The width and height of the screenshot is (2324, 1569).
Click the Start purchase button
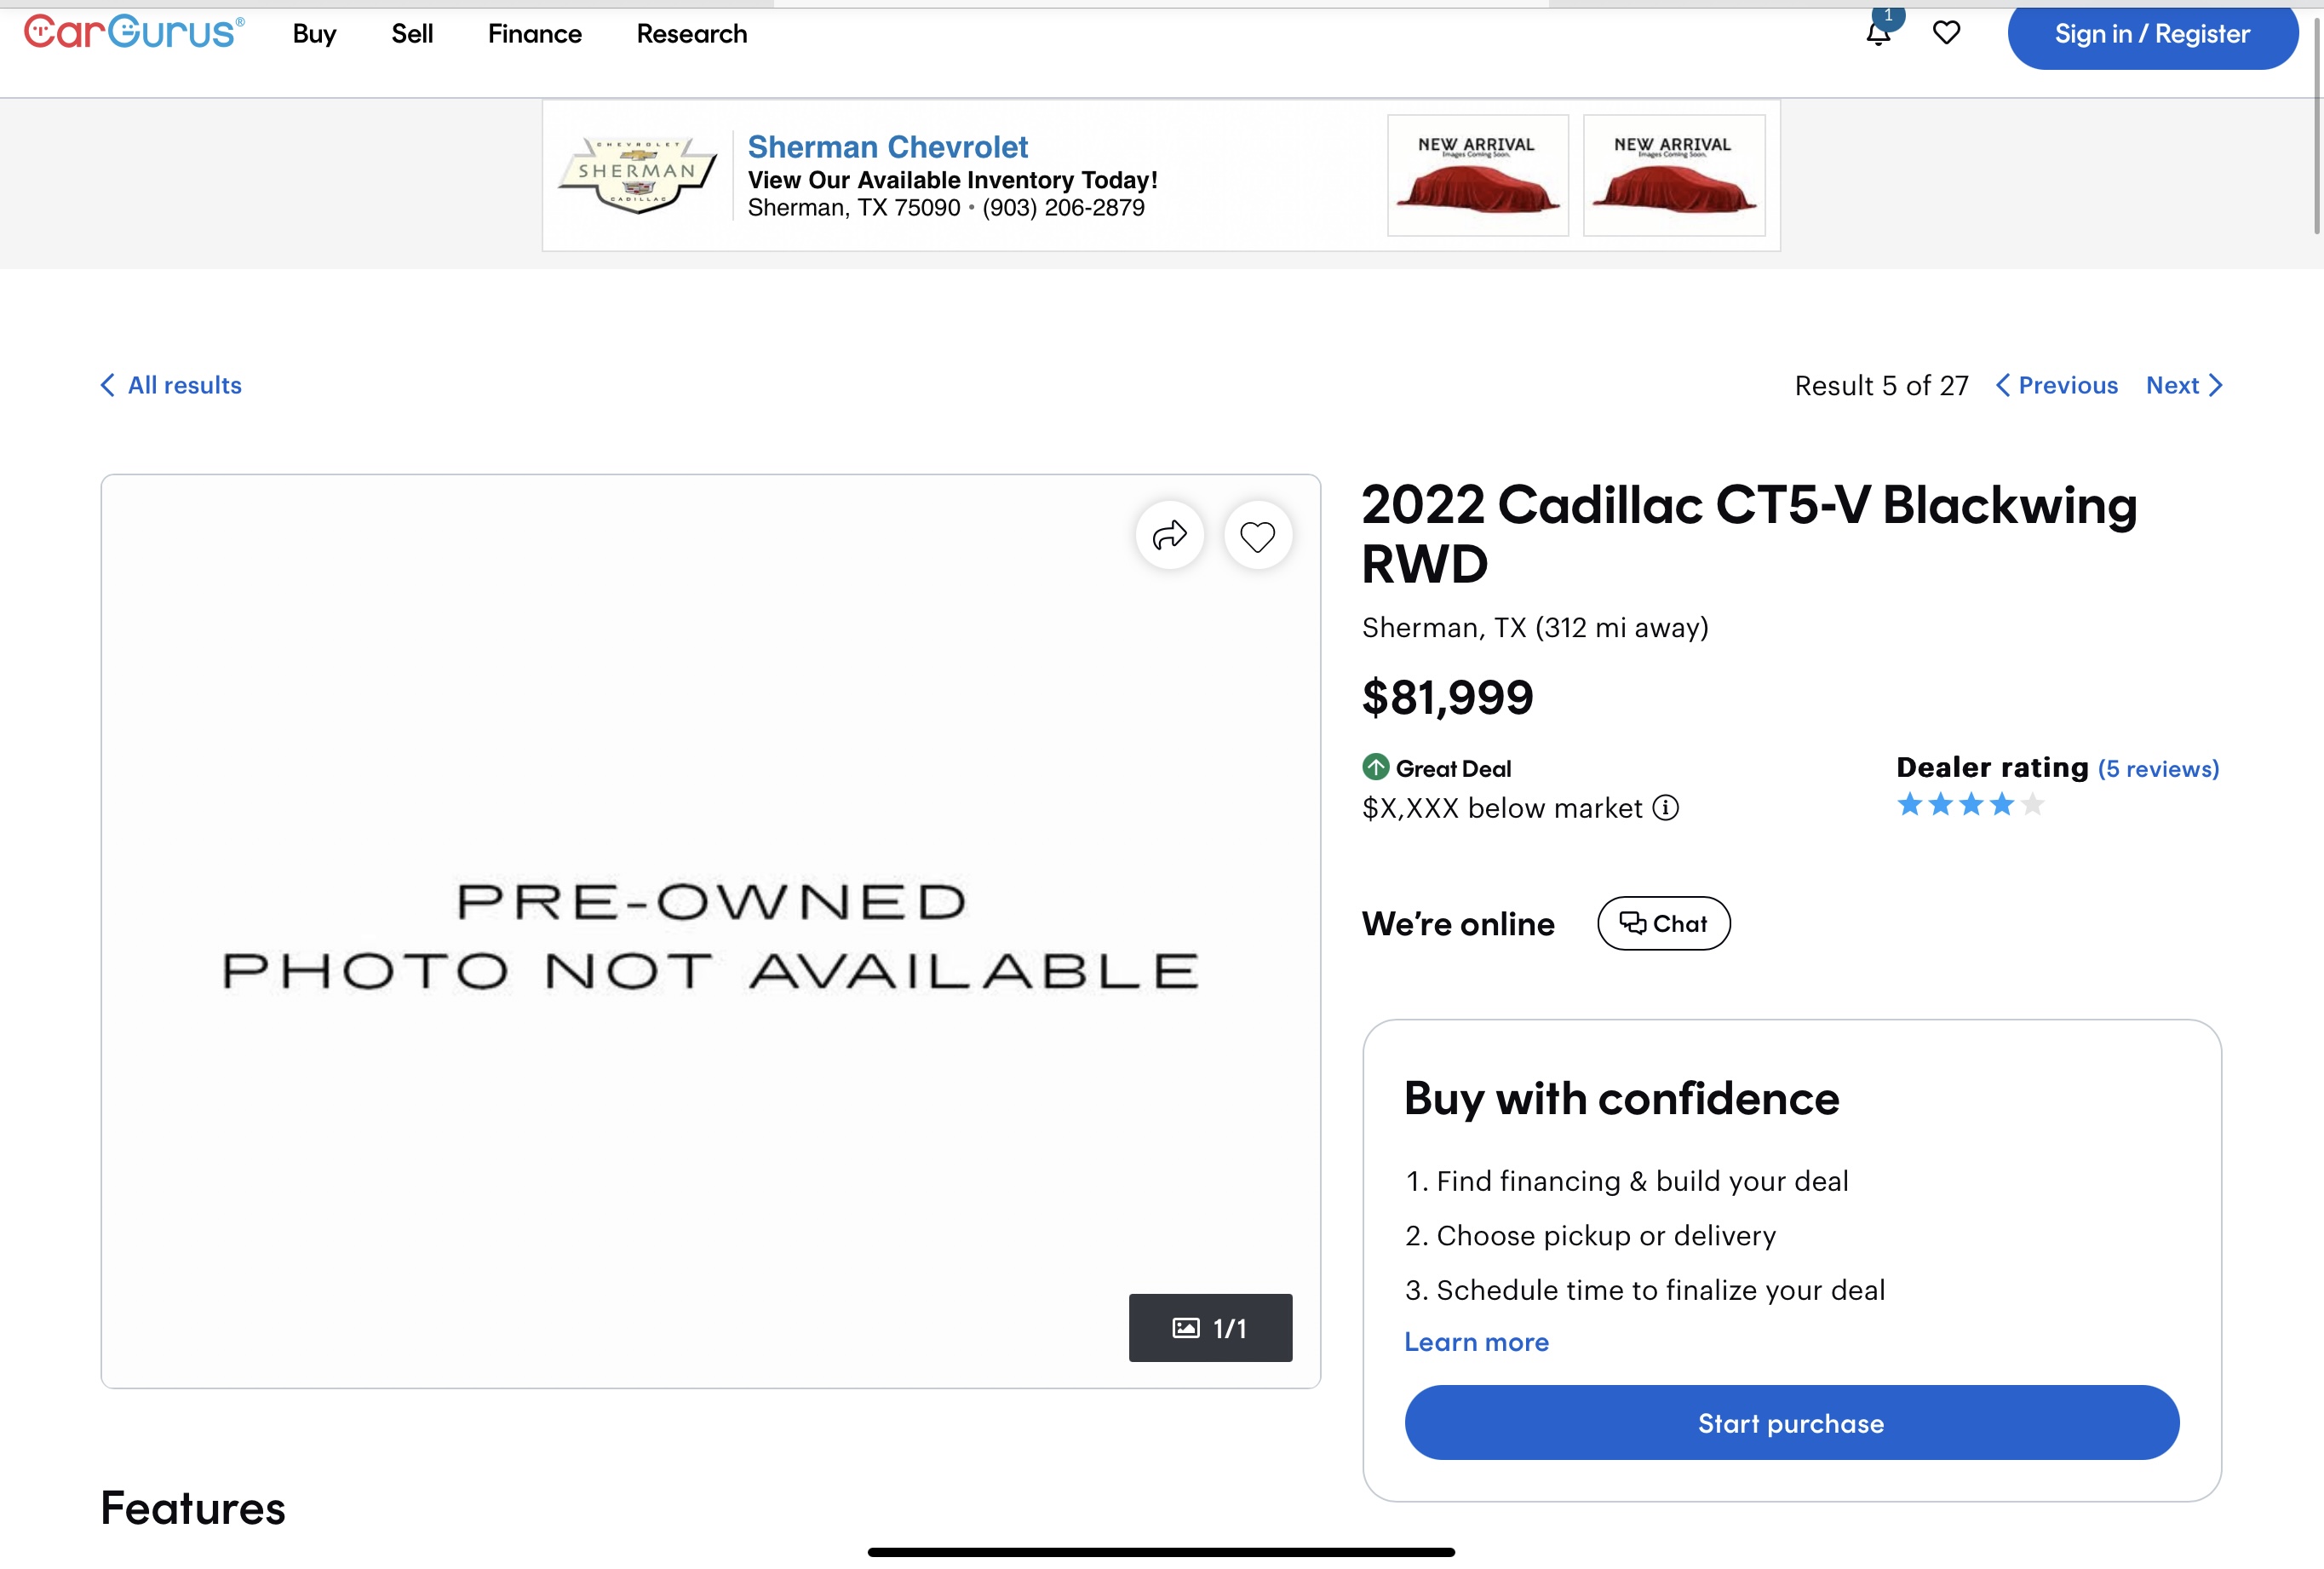[x=1791, y=1422]
